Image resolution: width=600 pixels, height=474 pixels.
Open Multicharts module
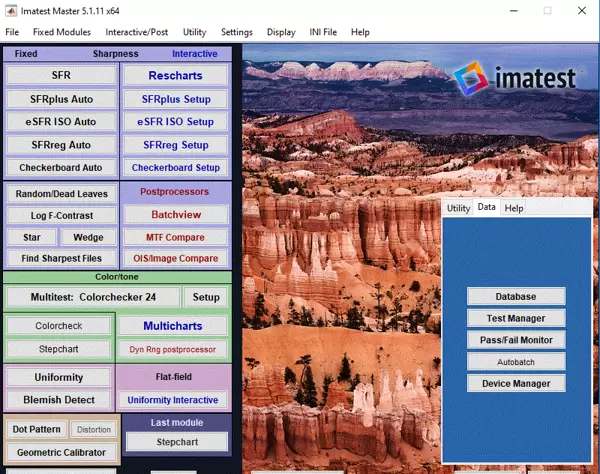click(172, 326)
